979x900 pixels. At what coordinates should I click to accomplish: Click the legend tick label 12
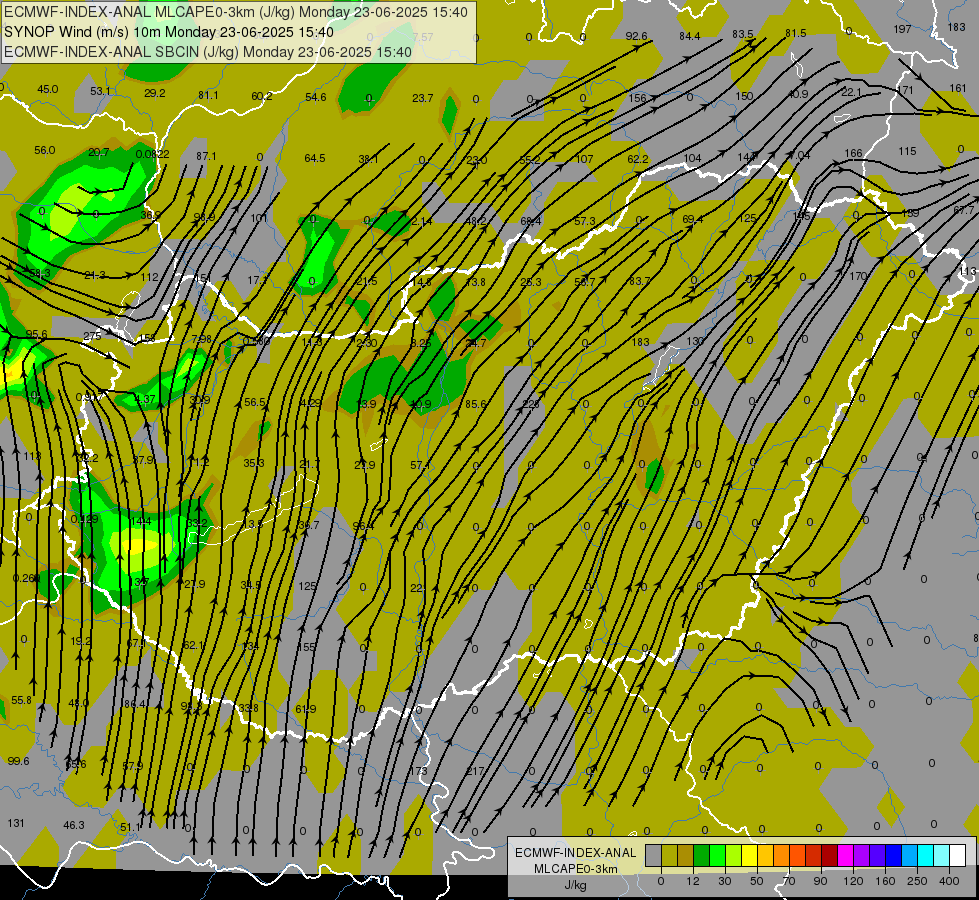692,881
